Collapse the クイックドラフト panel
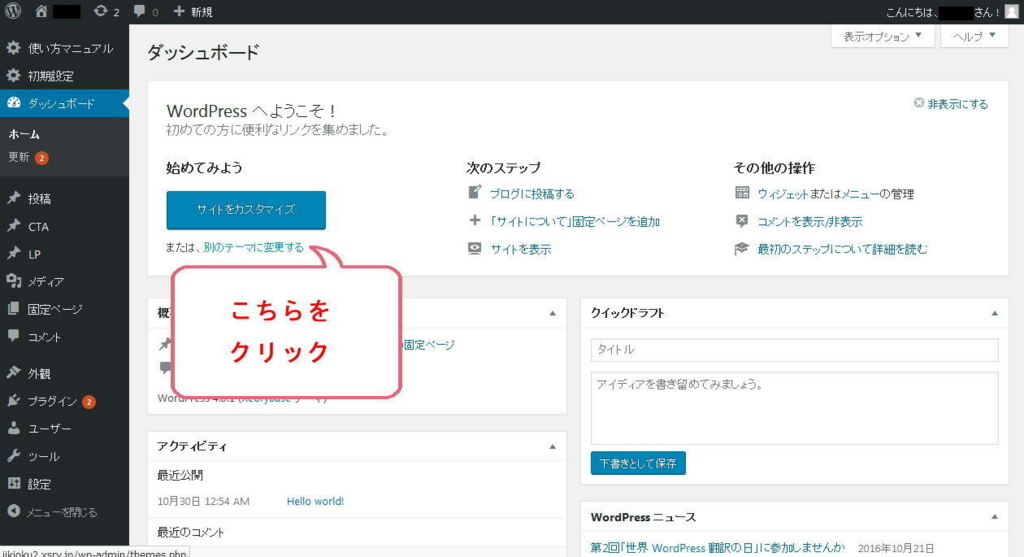This screenshot has width=1024, height=557. tap(995, 313)
